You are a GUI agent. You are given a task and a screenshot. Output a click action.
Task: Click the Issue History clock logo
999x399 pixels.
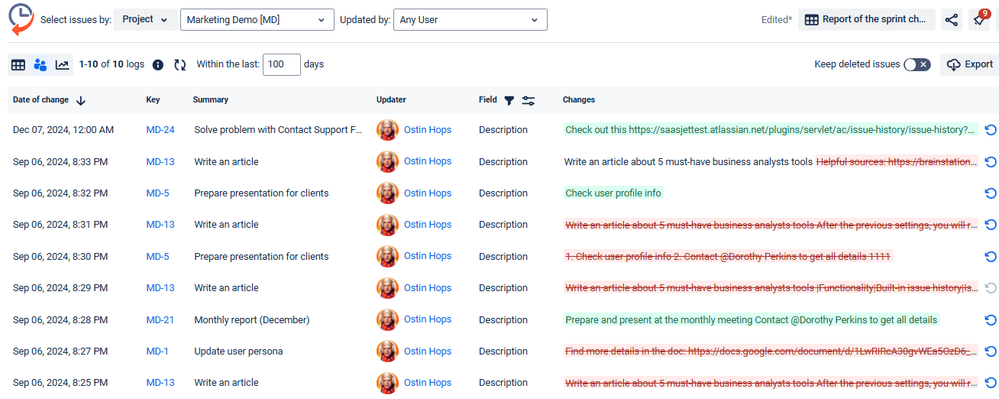coord(21,19)
